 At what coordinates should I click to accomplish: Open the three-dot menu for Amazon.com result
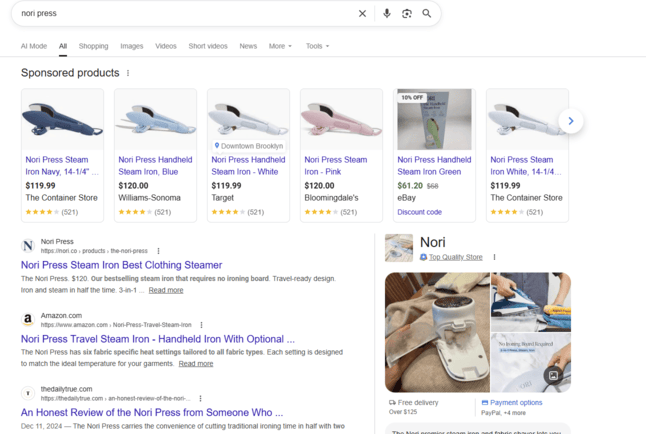tap(201, 325)
